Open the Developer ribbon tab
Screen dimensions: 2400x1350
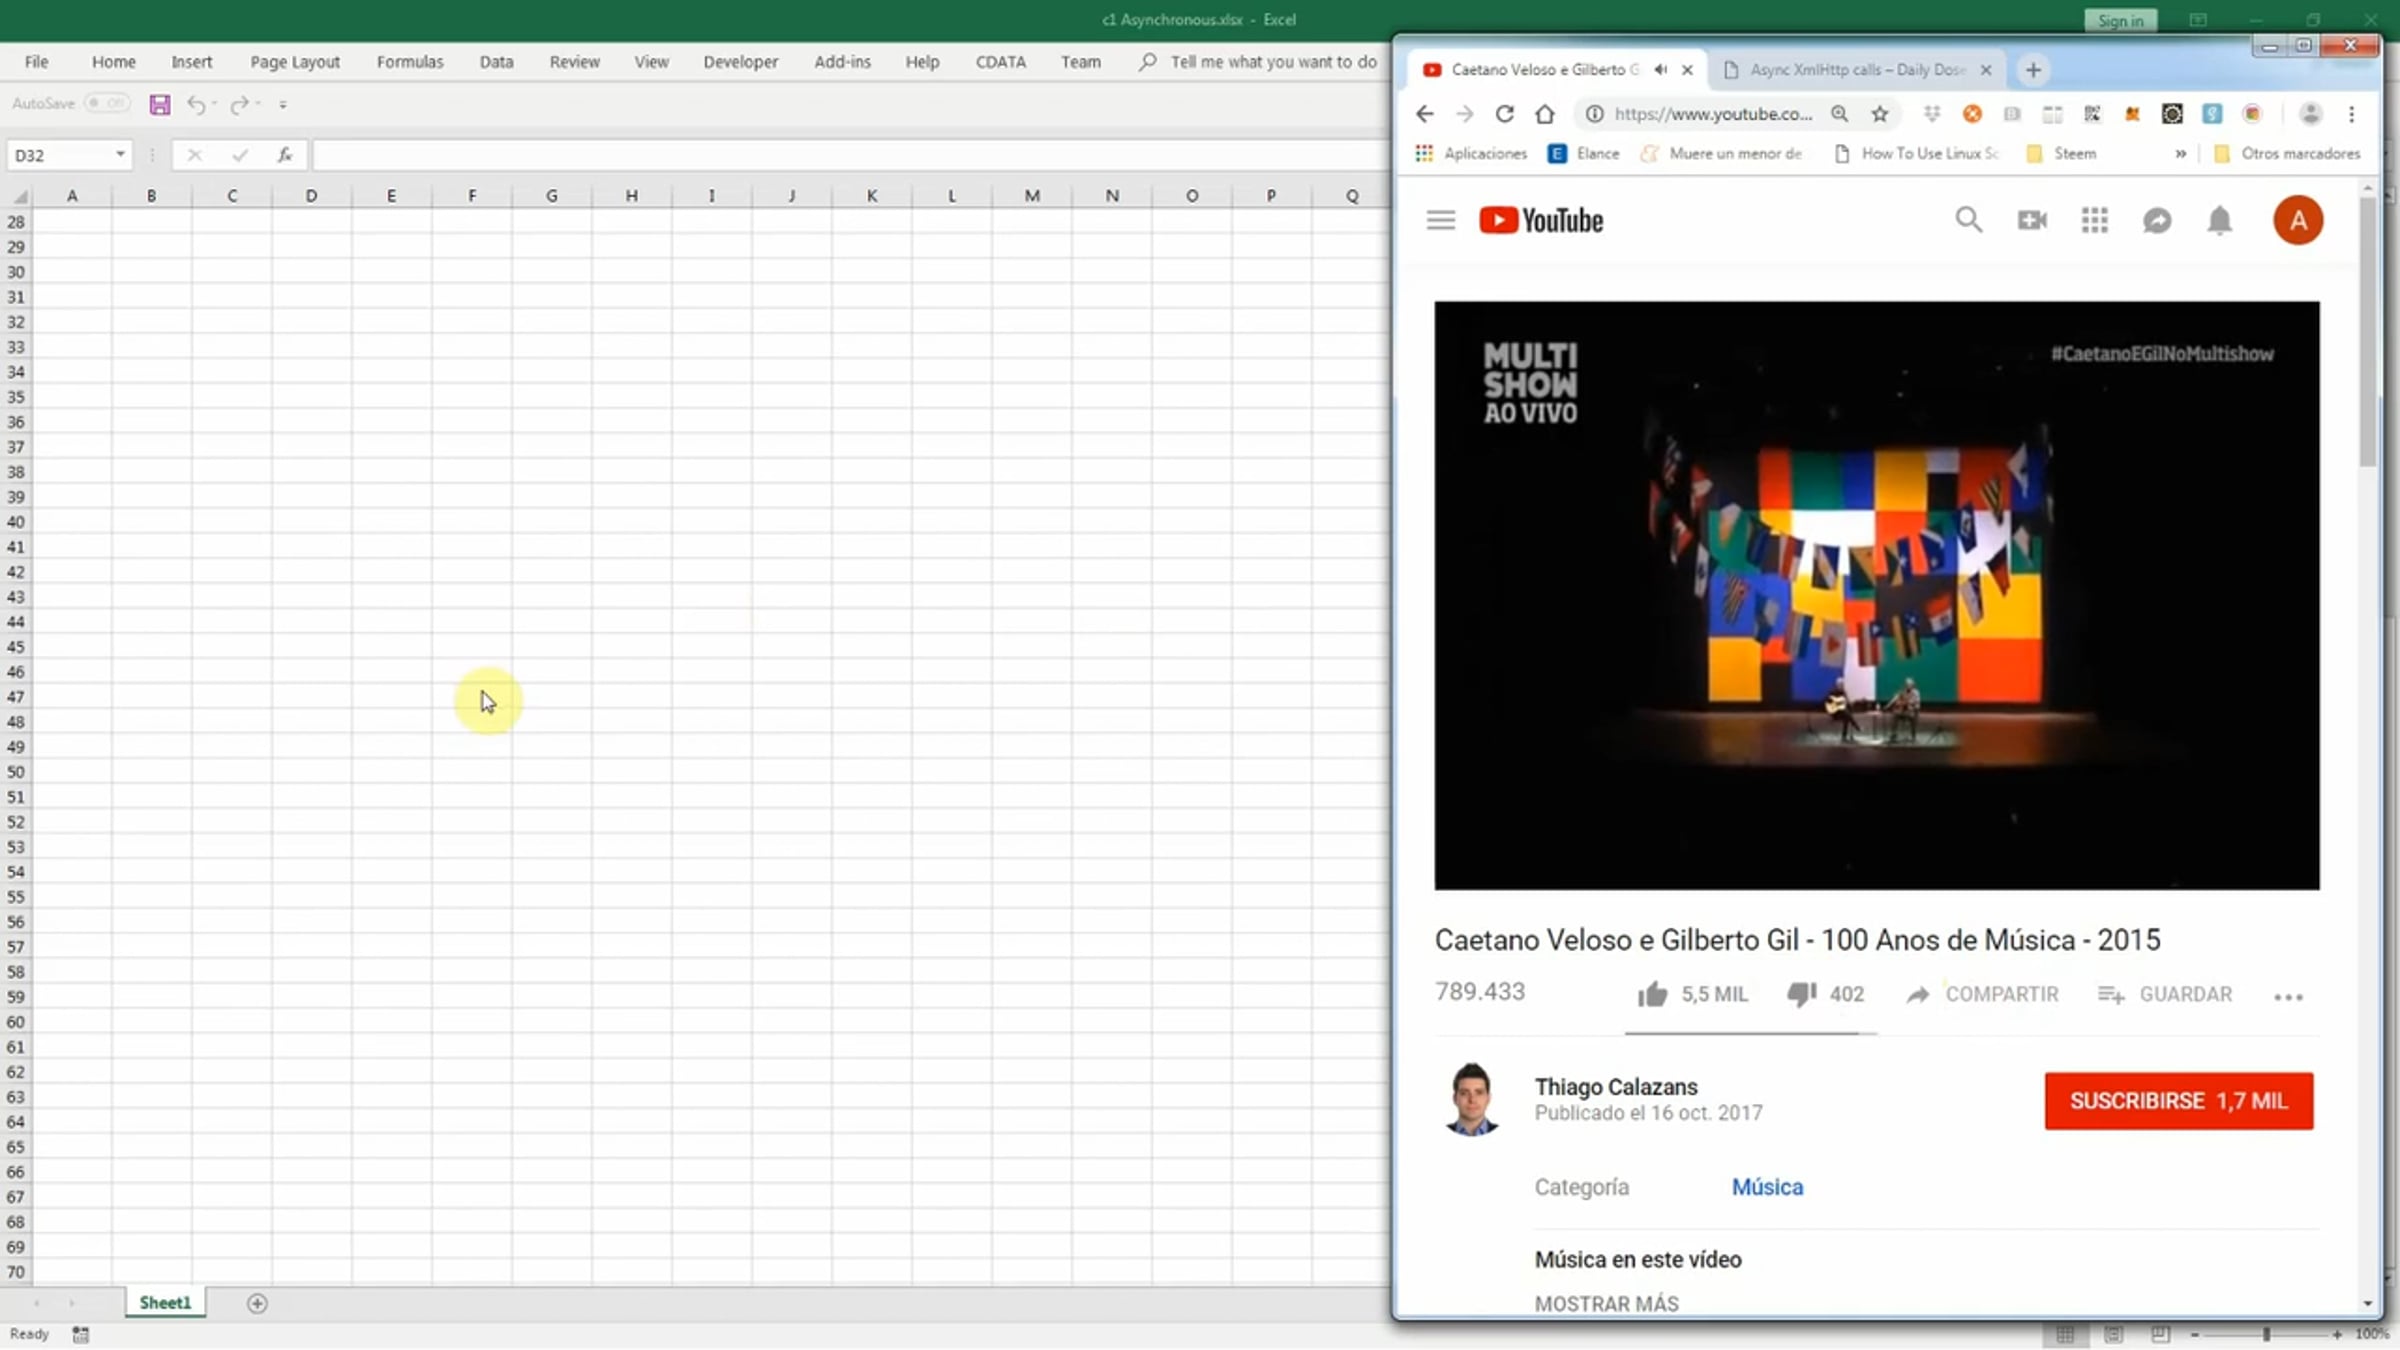tap(740, 62)
